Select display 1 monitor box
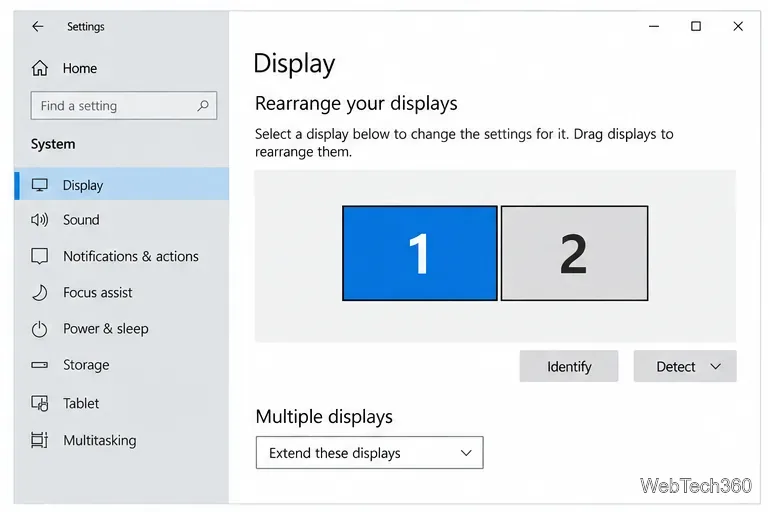Screen dimensions: 768x512 [x=420, y=253]
